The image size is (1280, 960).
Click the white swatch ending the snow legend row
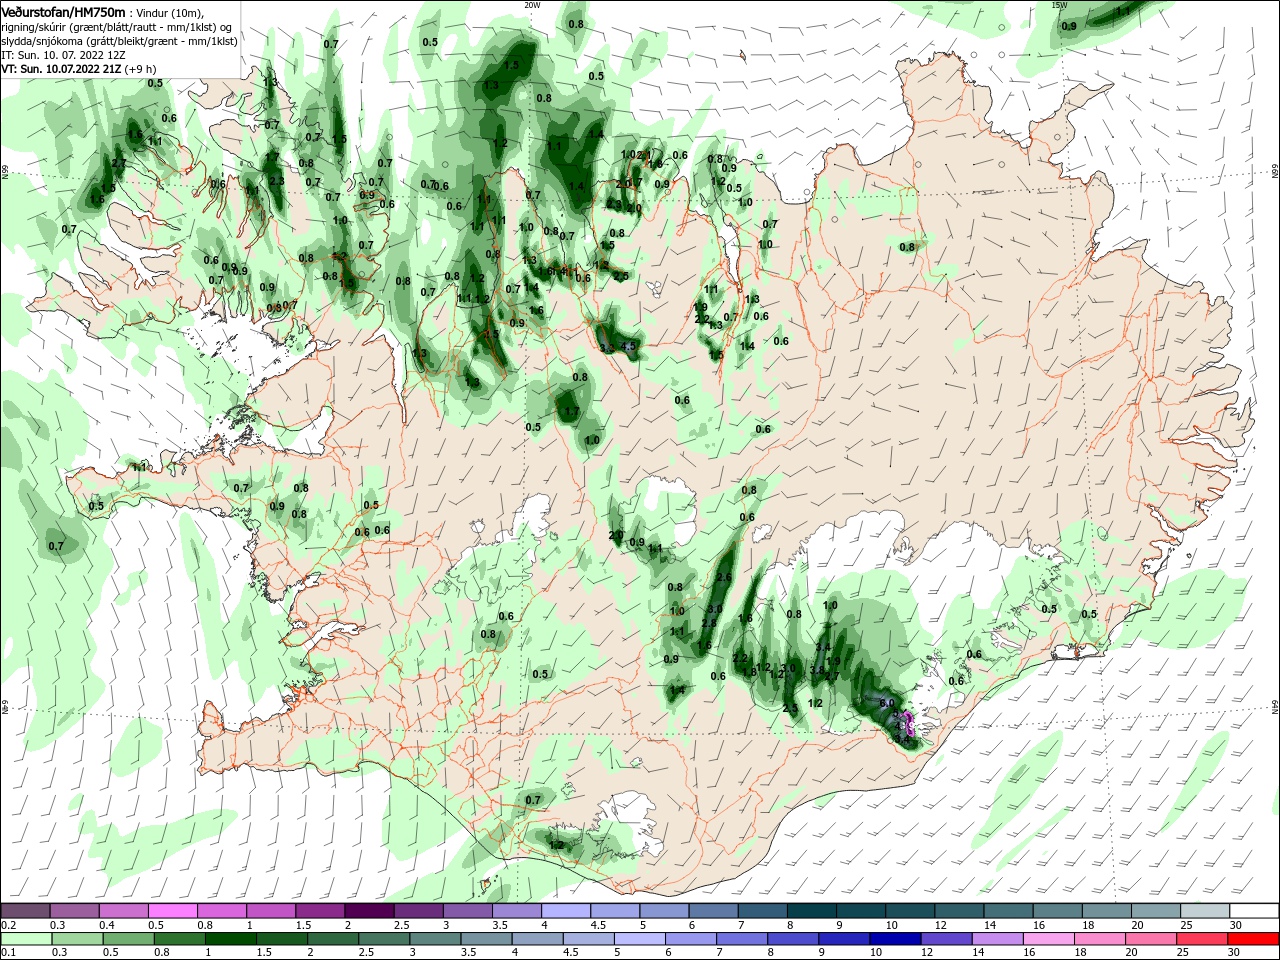[x=1254, y=910]
